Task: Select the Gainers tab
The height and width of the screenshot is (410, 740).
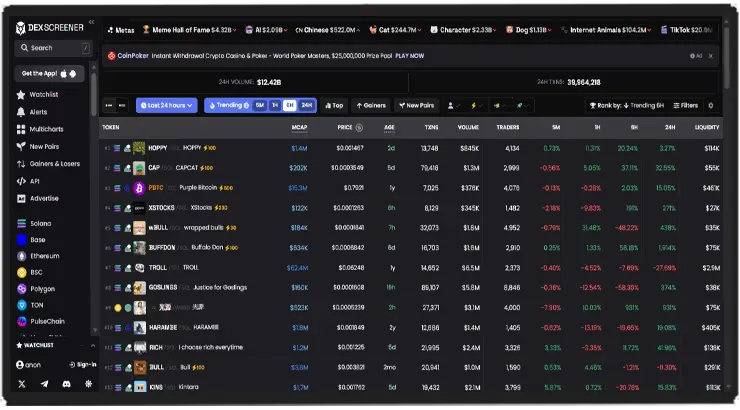Action: (371, 106)
